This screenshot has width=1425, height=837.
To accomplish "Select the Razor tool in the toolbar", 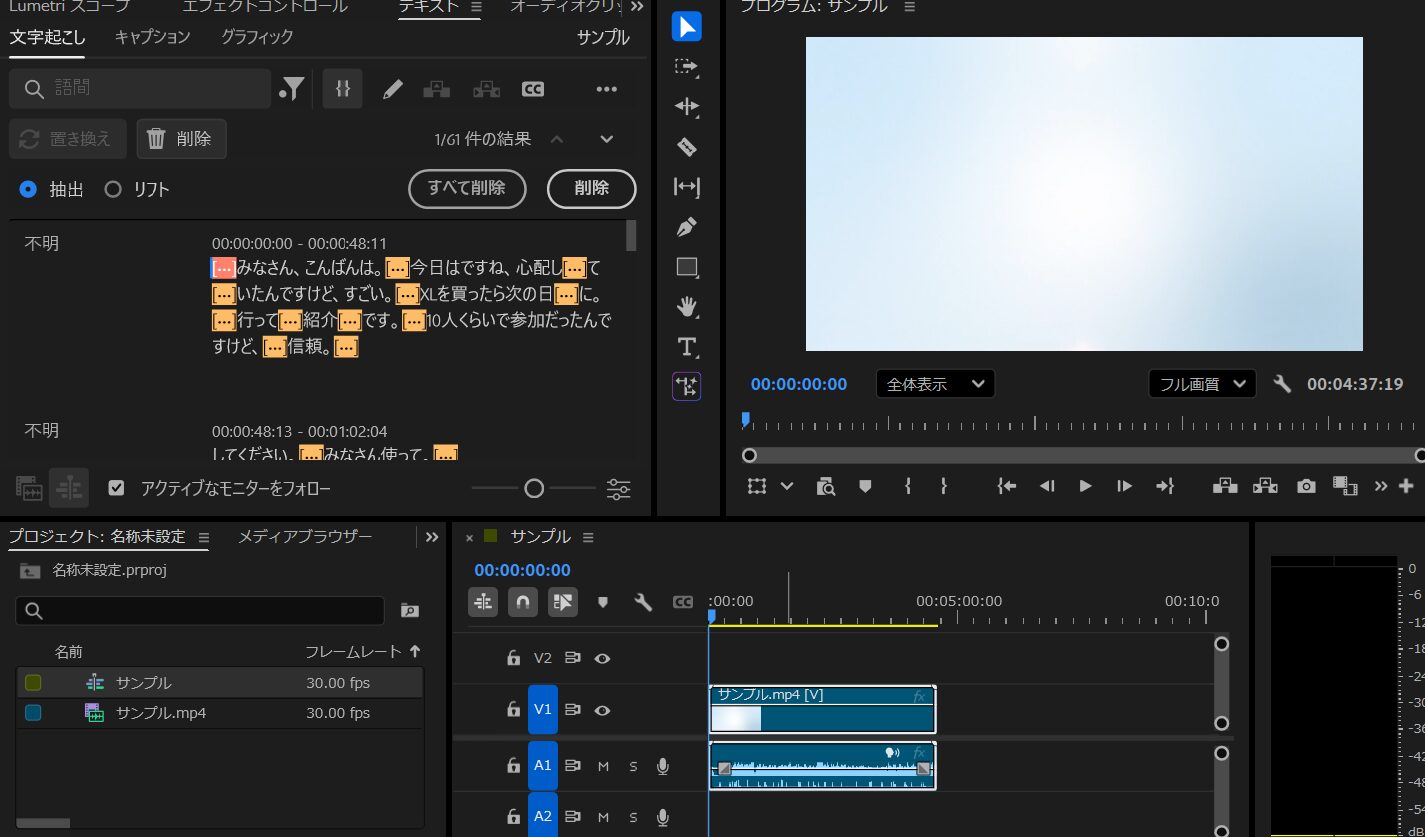I will (x=686, y=147).
